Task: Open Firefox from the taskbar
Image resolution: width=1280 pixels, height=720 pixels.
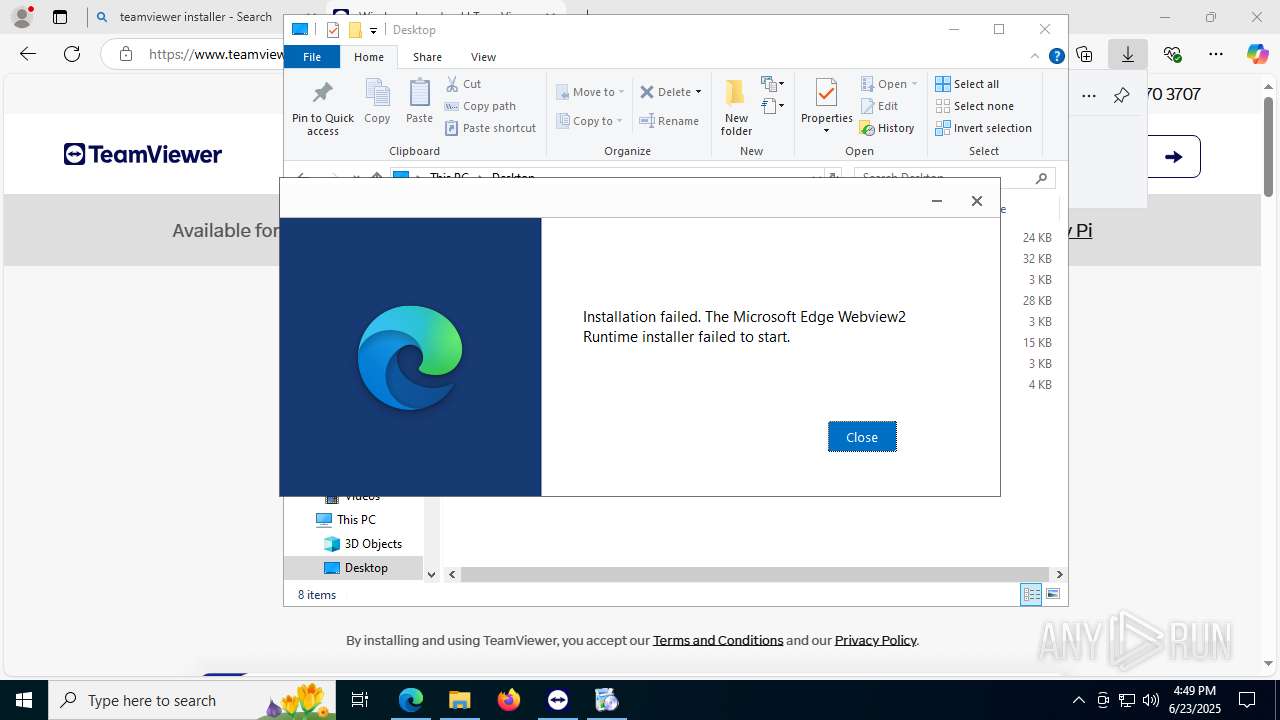Action: click(x=509, y=700)
